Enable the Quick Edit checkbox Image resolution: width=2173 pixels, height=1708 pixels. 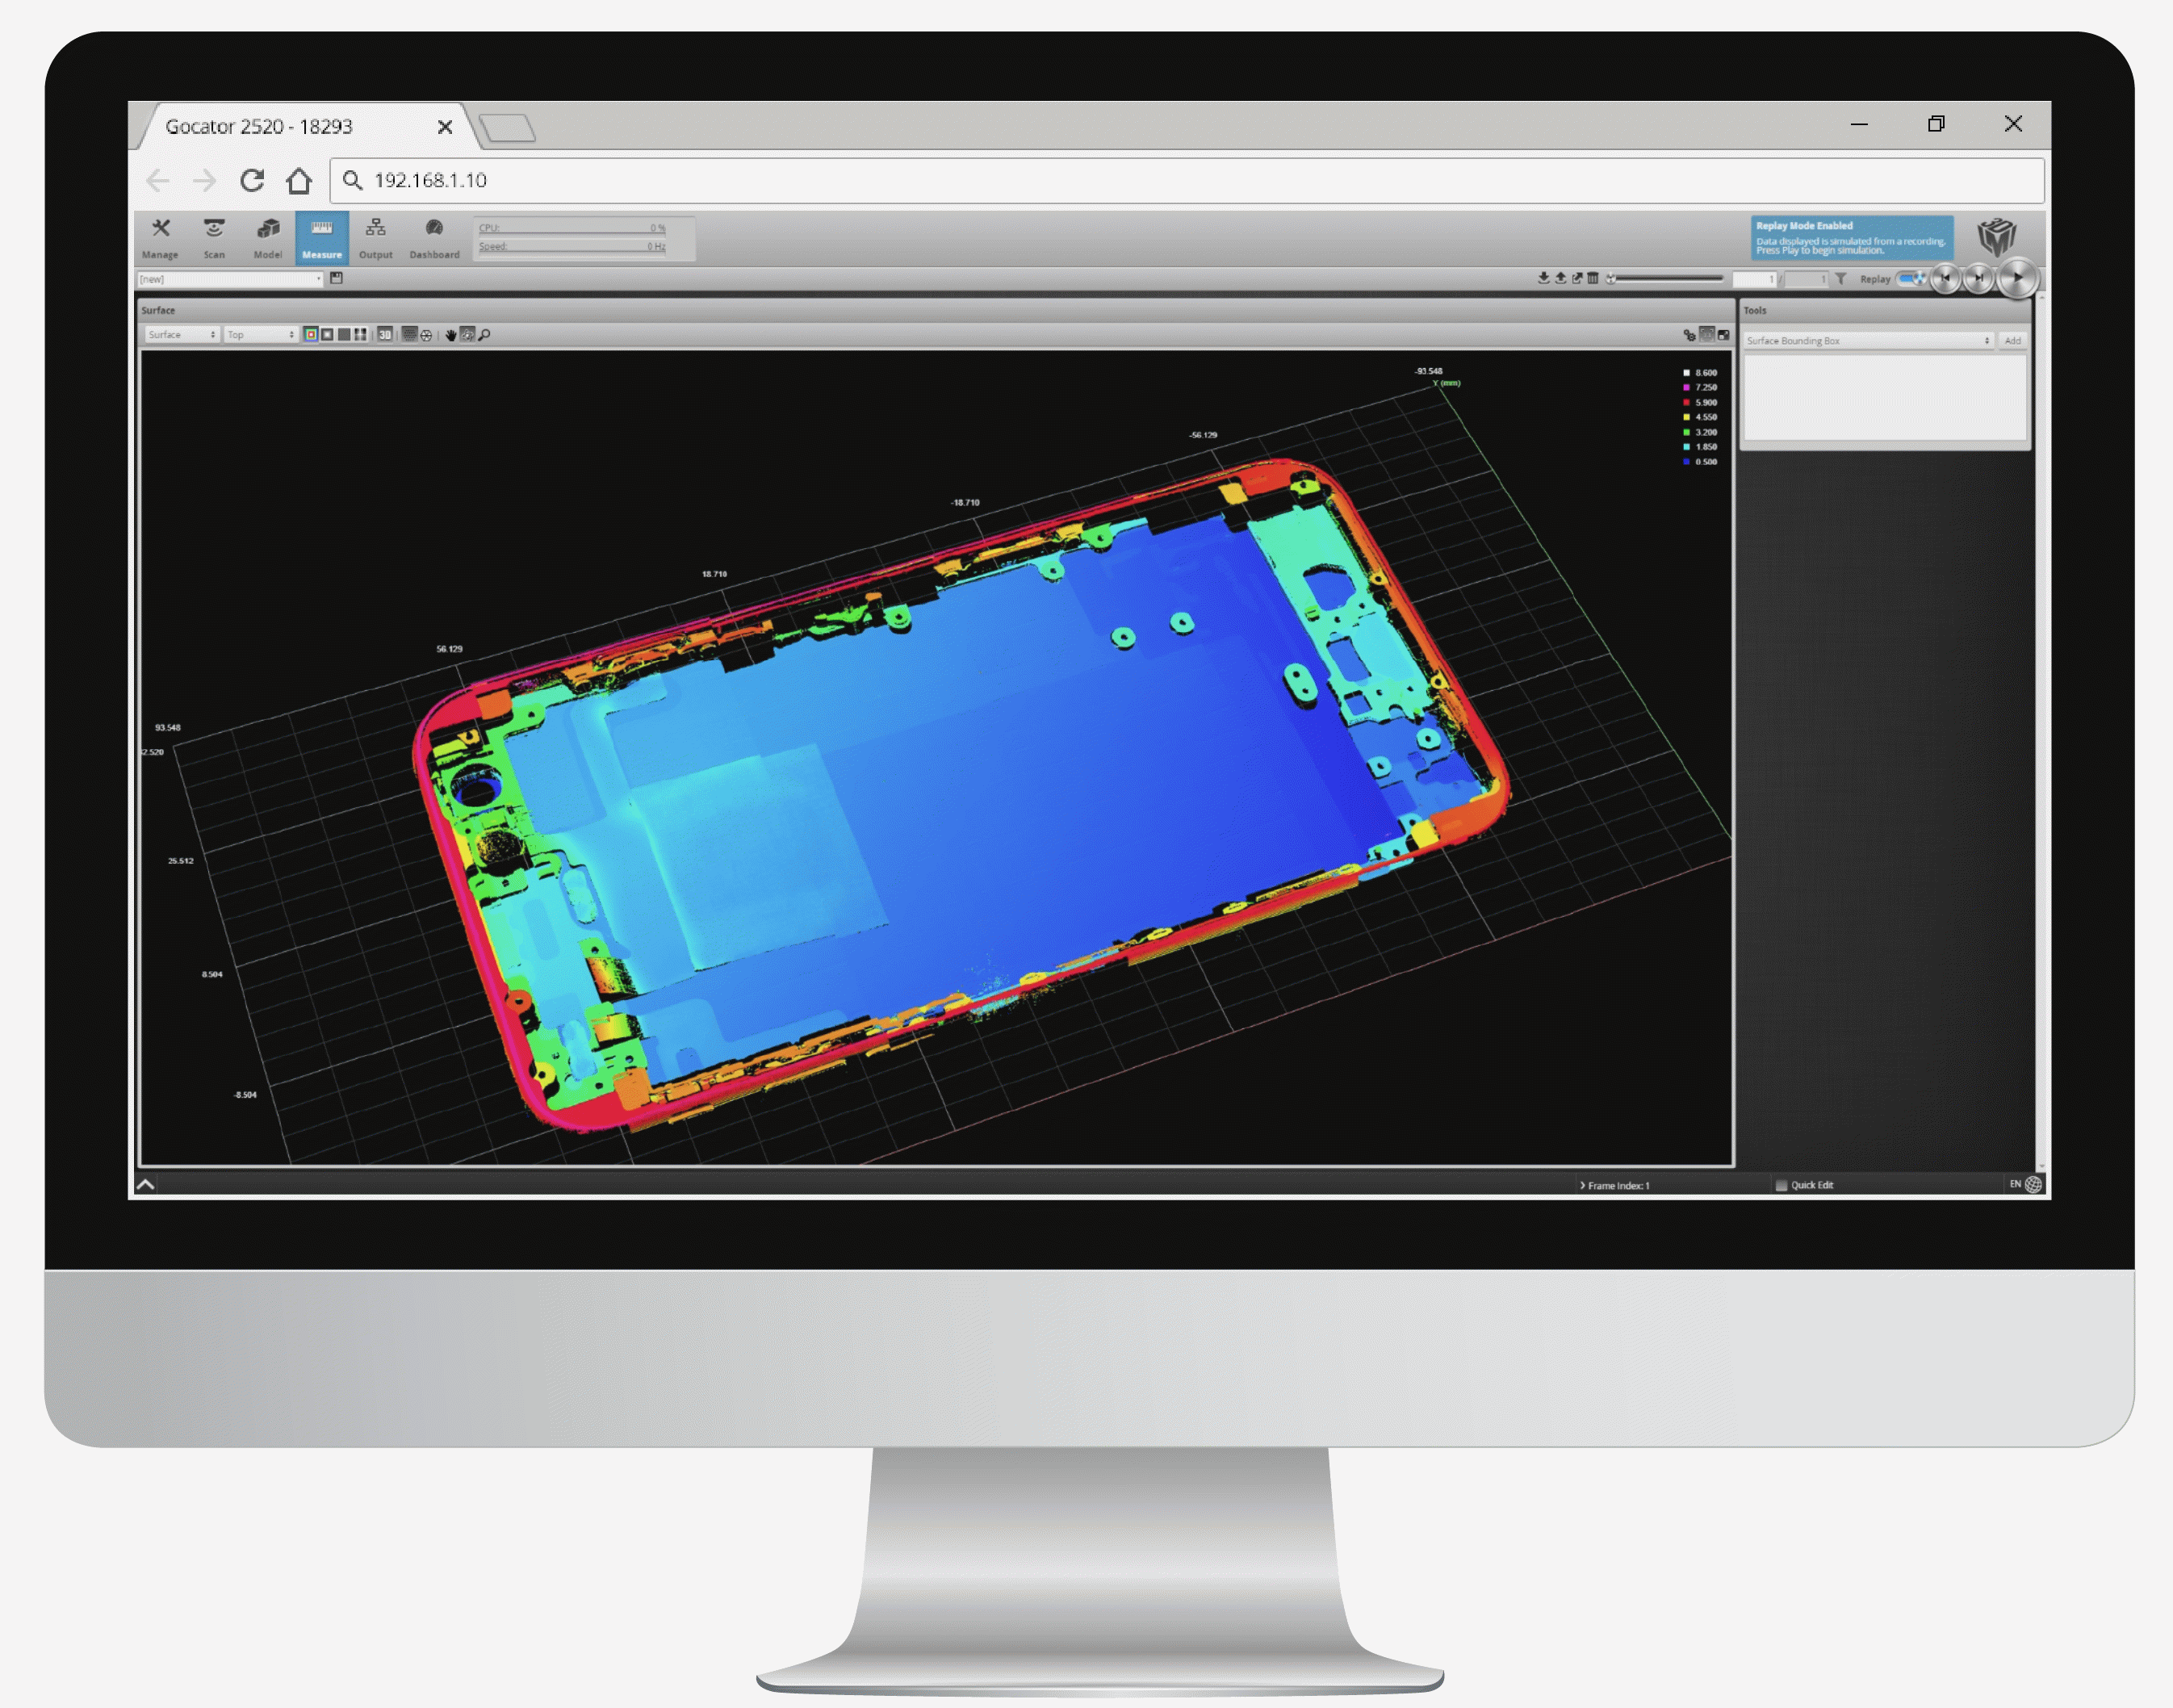1781,1185
